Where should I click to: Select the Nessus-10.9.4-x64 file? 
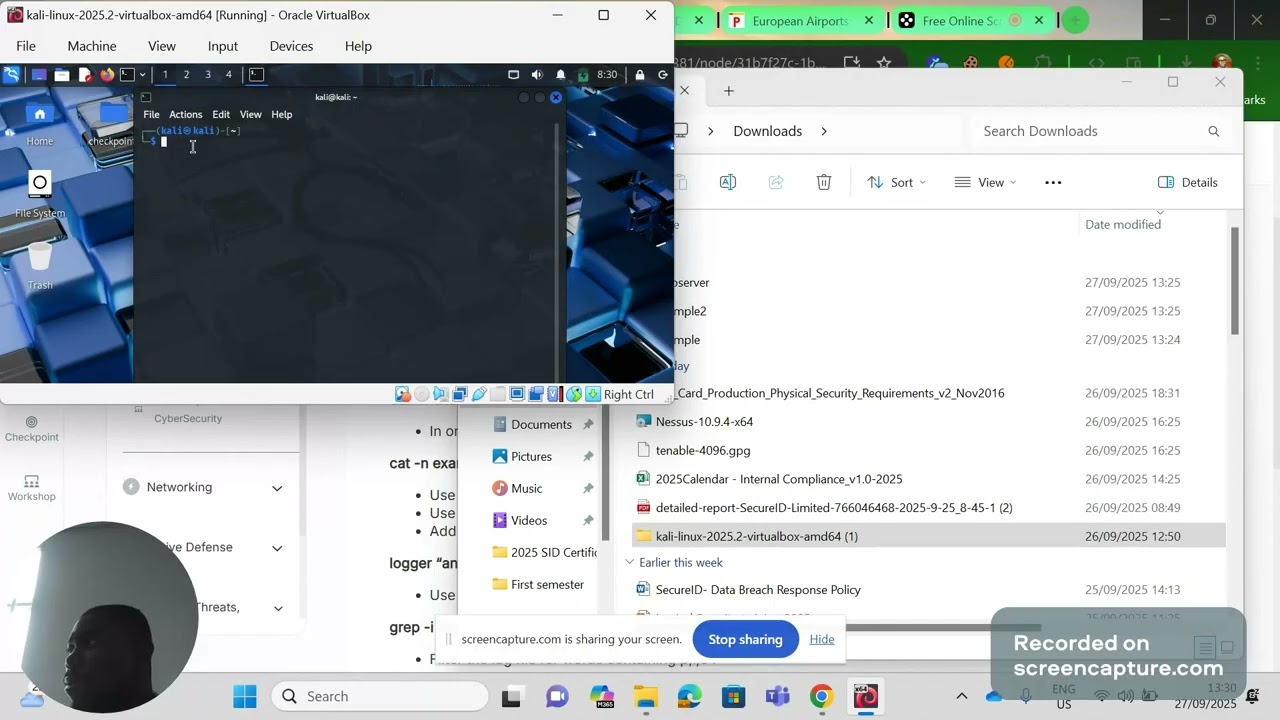pyautogui.click(x=704, y=422)
